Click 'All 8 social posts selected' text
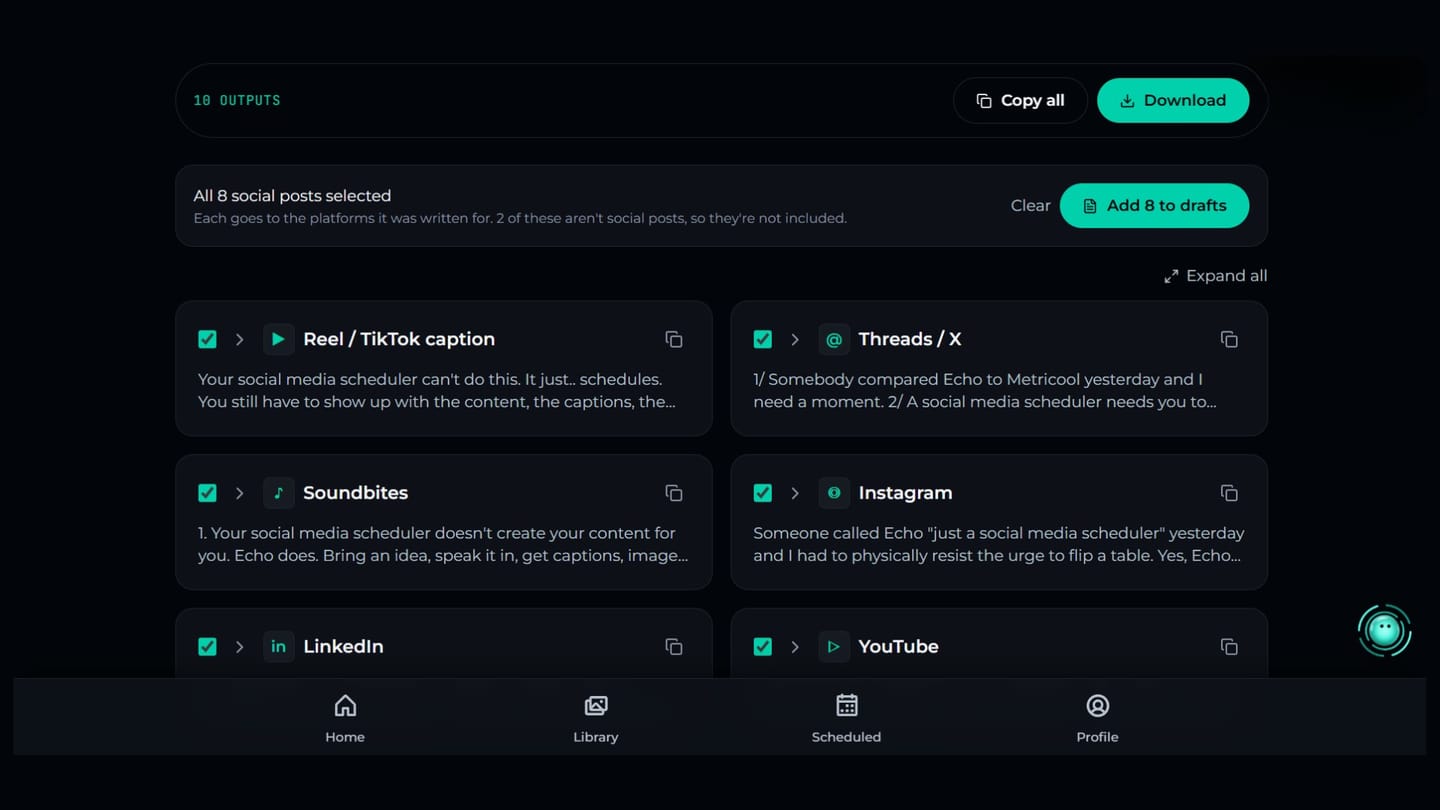The width and height of the screenshot is (1440, 810). [292, 196]
